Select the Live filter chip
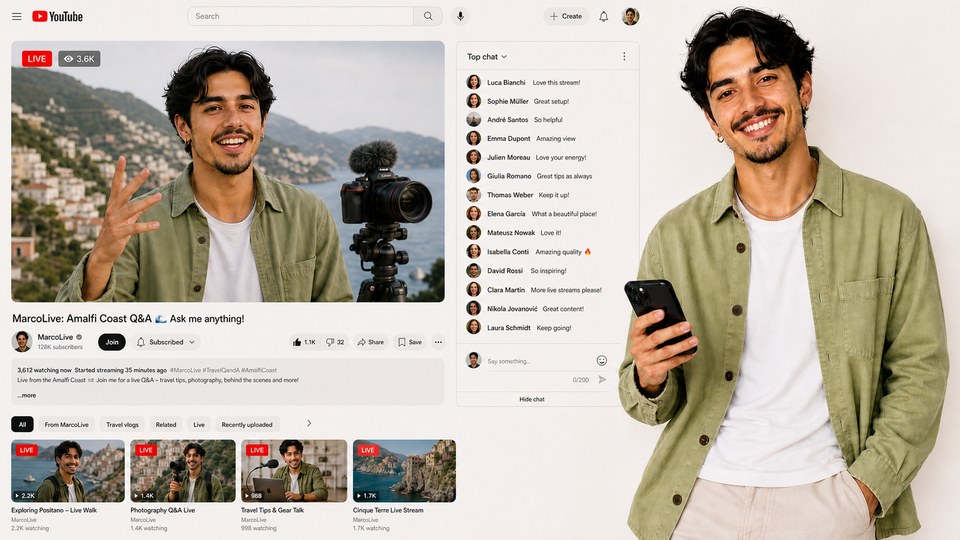The height and width of the screenshot is (540, 960). coord(199,424)
